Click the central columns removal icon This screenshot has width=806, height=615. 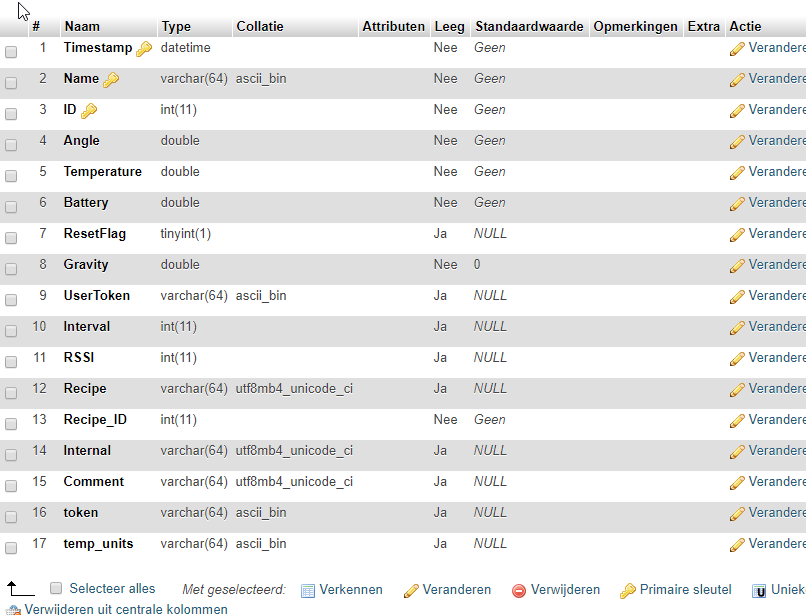13,609
